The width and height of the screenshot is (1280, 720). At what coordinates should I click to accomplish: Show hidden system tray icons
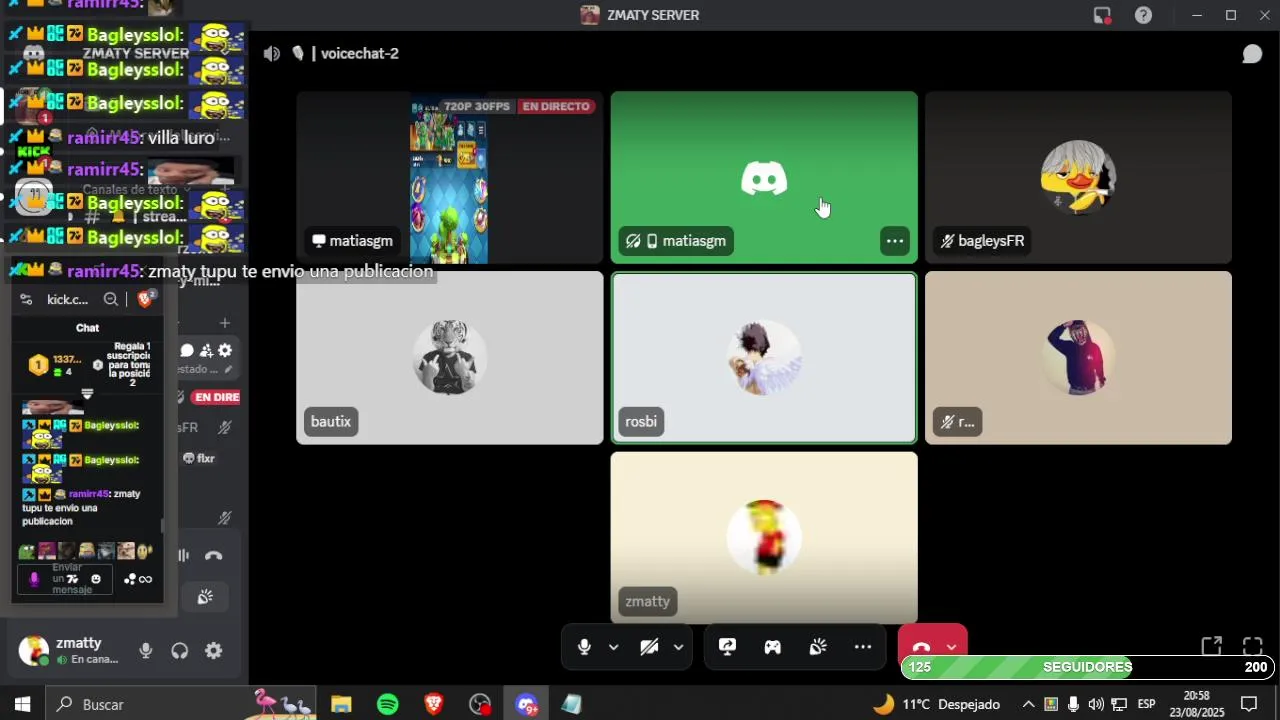click(1028, 704)
